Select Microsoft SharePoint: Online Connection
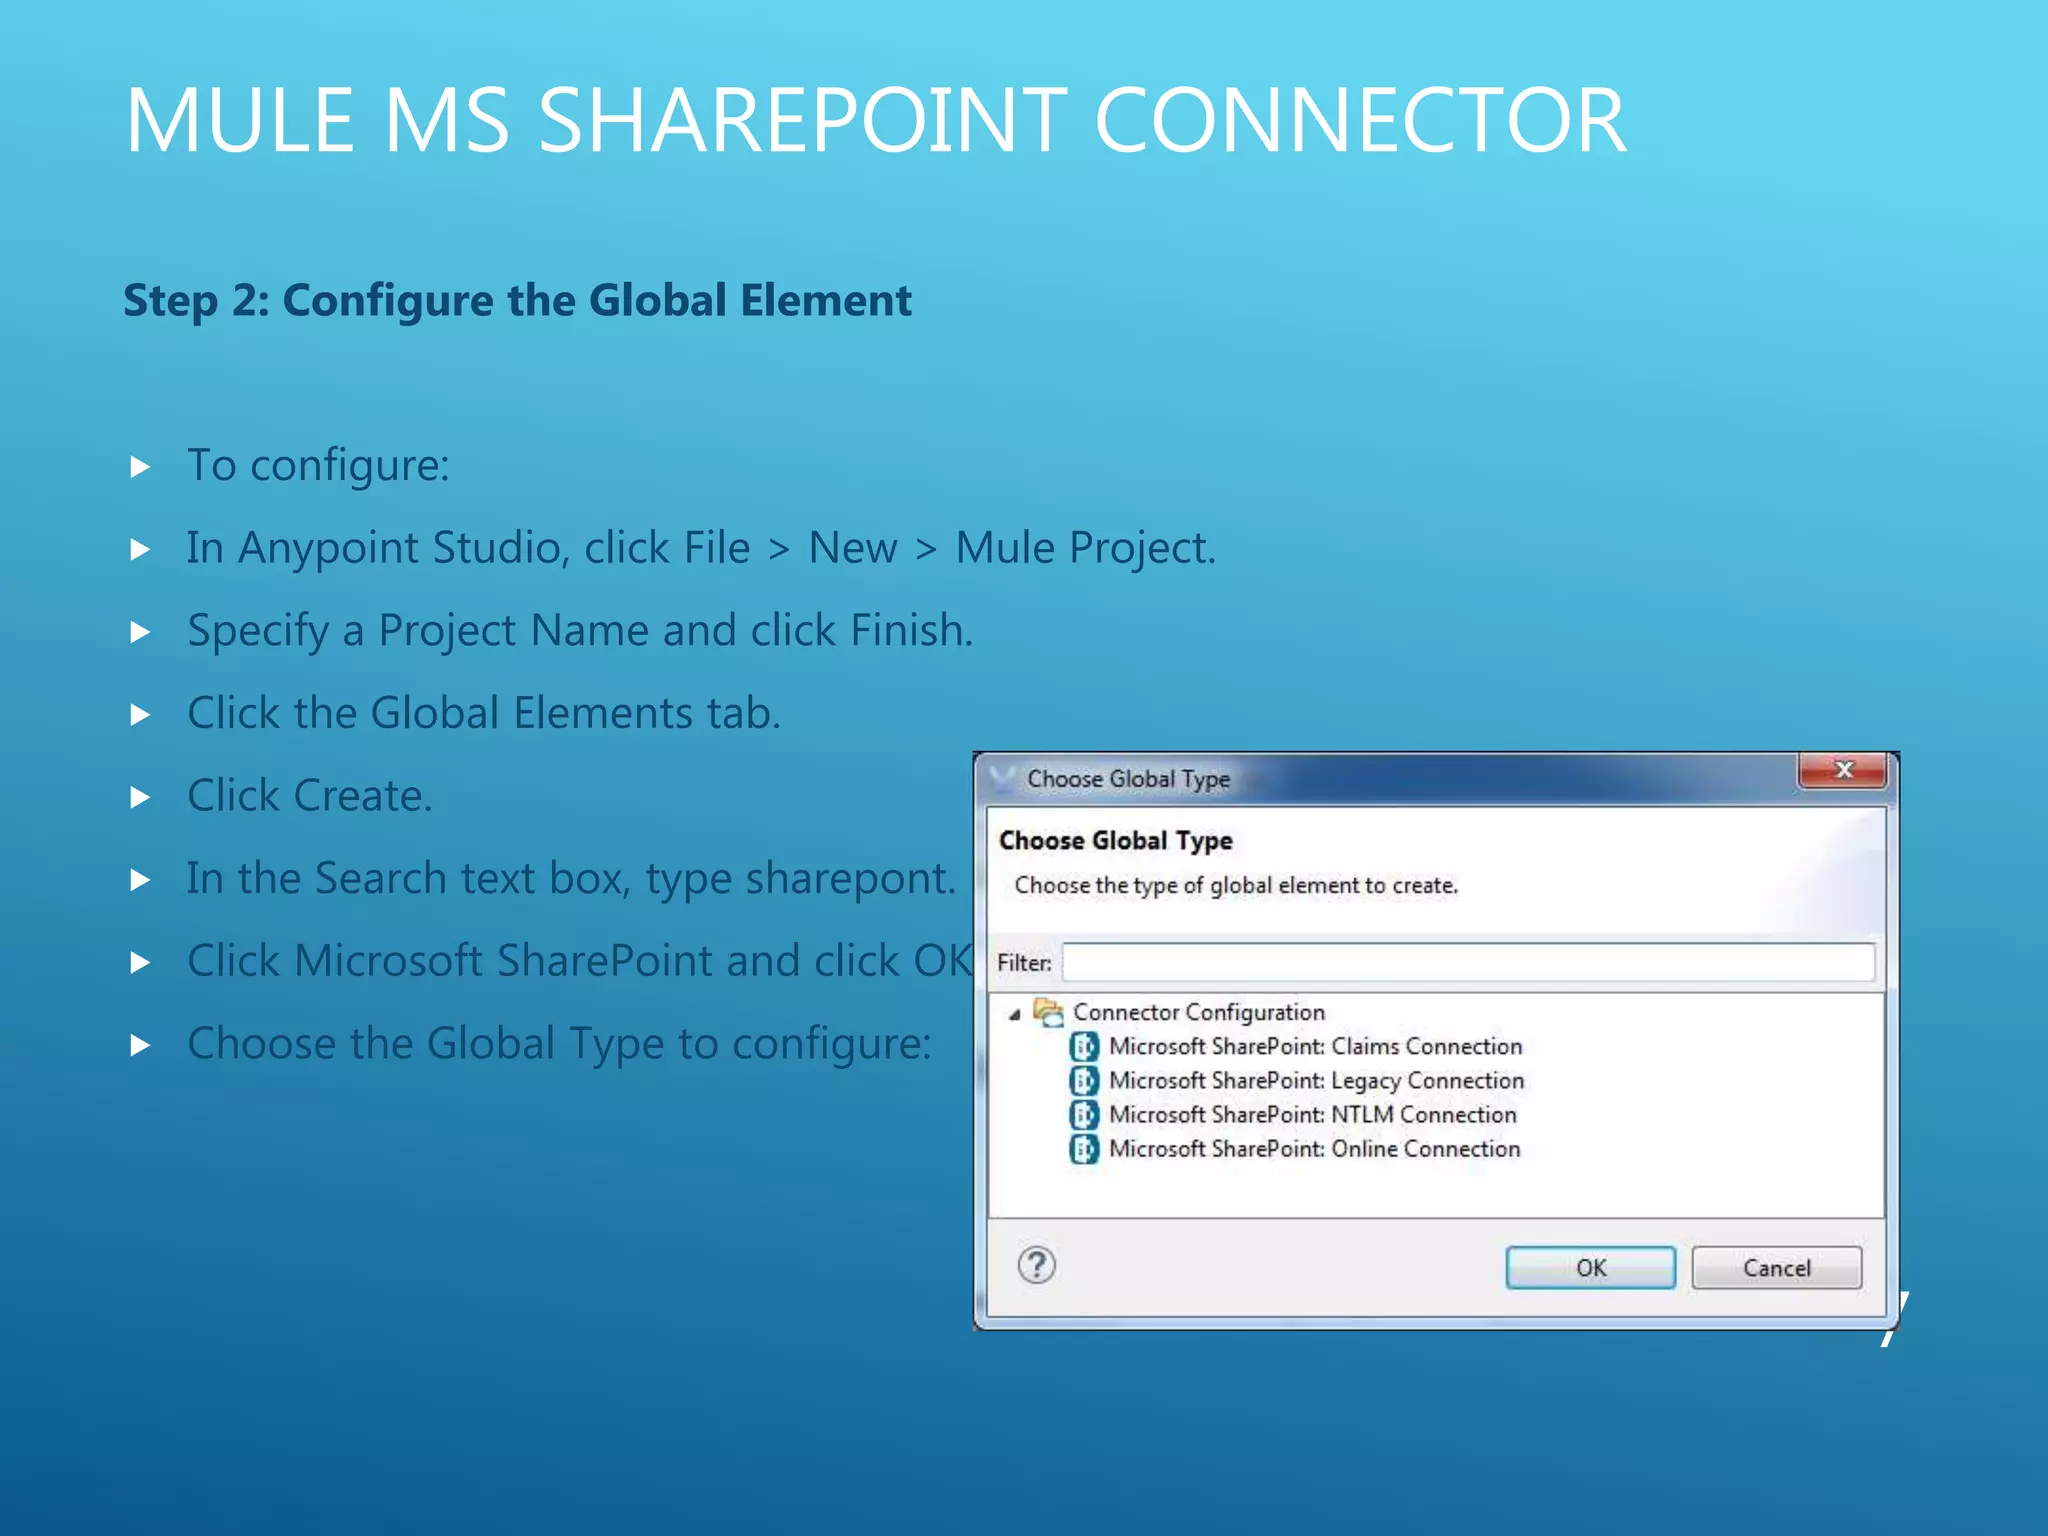The height and width of the screenshot is (1536, 2048). click(1314, 1148)
